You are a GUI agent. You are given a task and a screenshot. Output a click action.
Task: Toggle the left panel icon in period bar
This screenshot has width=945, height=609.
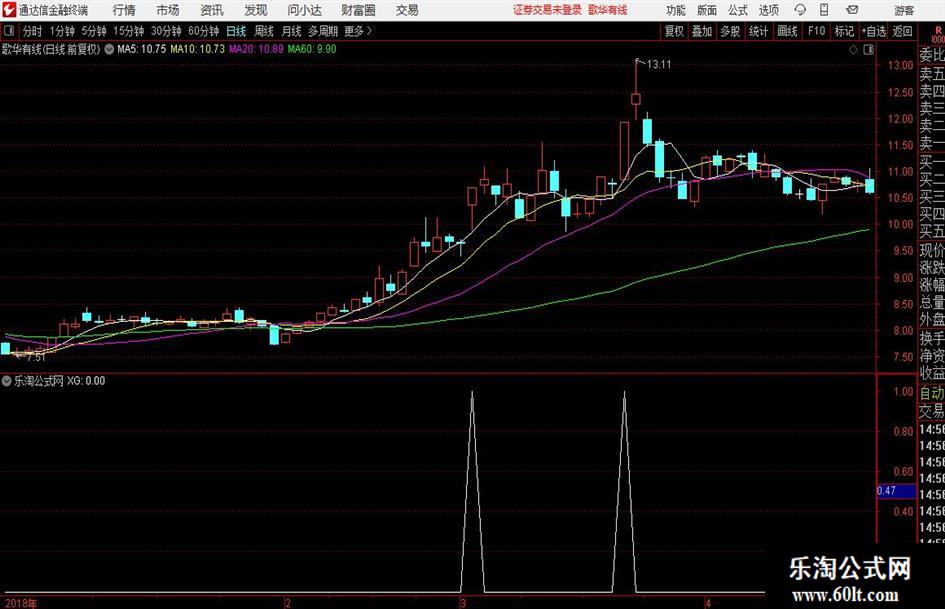click(x=8, y=31)
